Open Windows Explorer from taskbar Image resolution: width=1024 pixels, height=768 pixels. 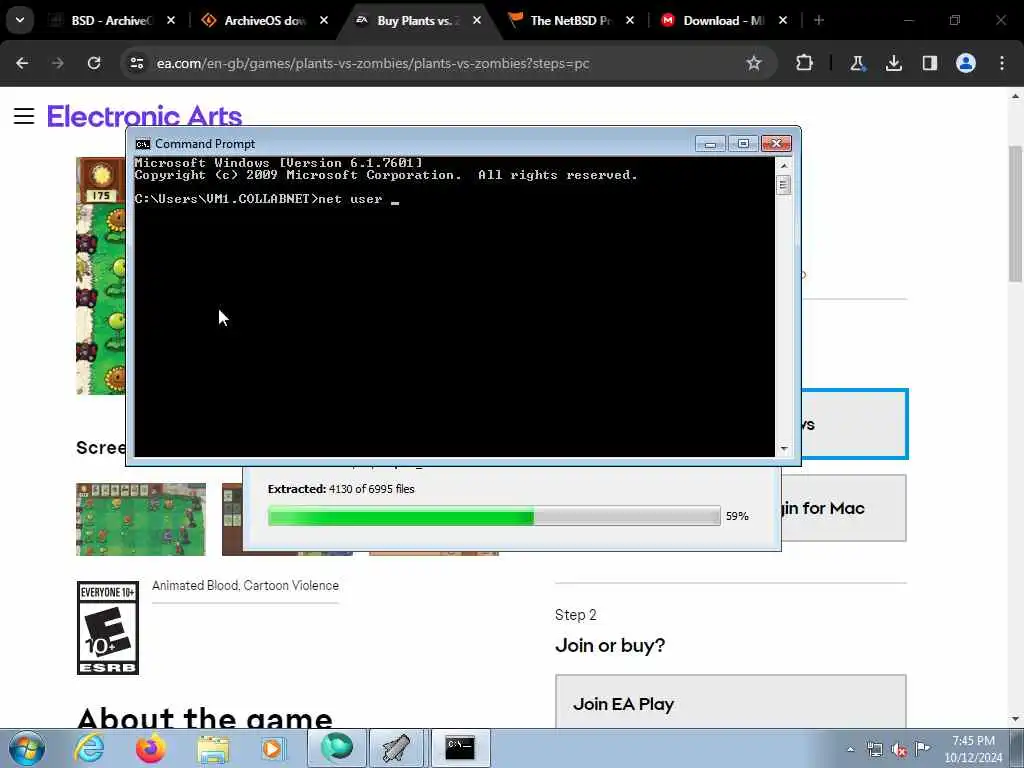coord(213,748)
